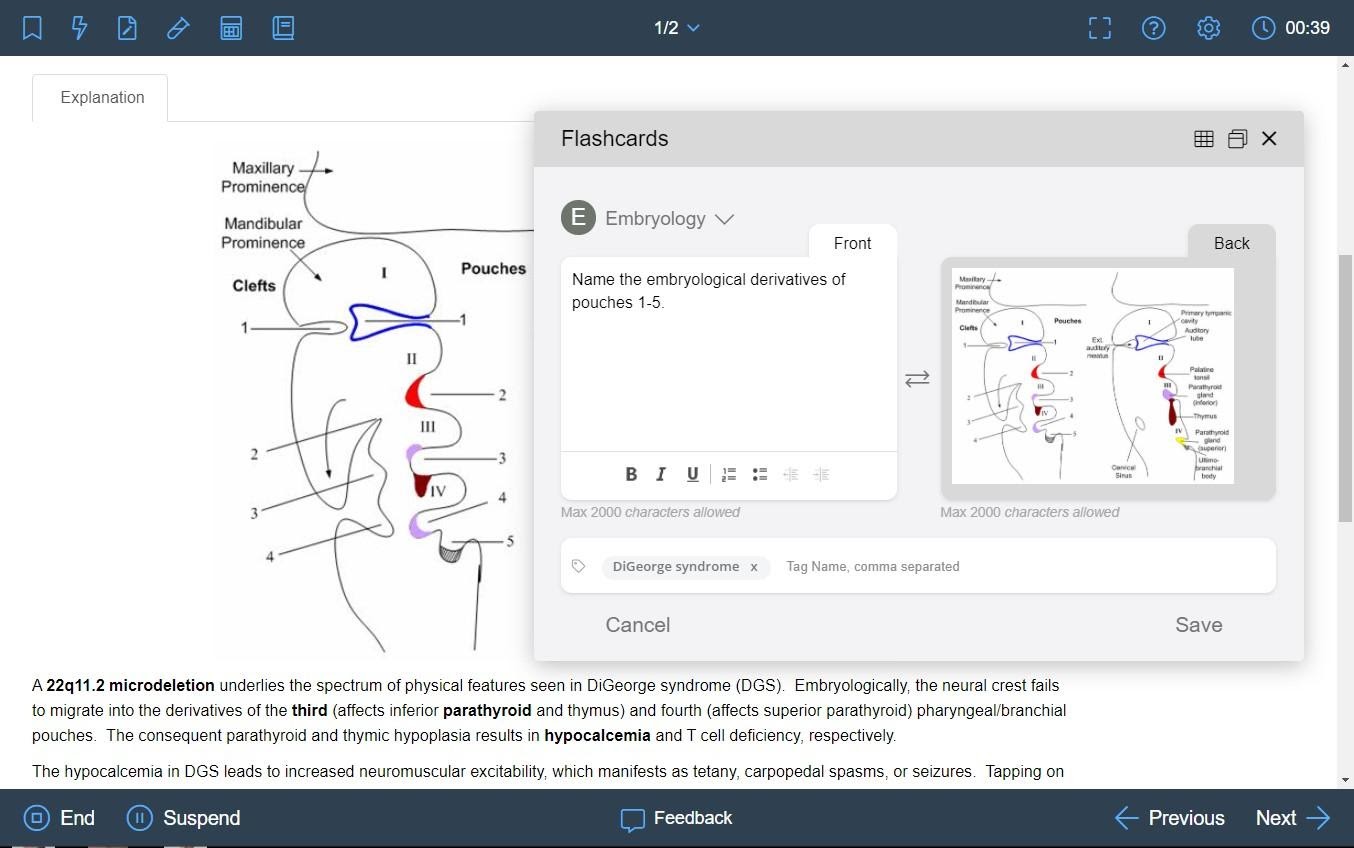Open the question navigator dropdown showing 1/2
1354x848 pixels.
coord(675,28)
